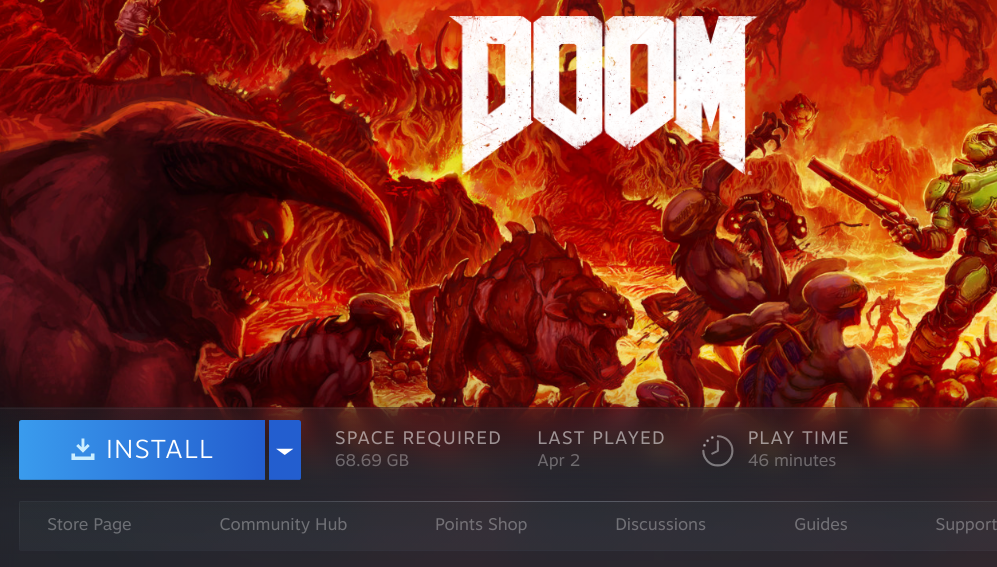Click the LAST PLAYED label

pos(601,438)
